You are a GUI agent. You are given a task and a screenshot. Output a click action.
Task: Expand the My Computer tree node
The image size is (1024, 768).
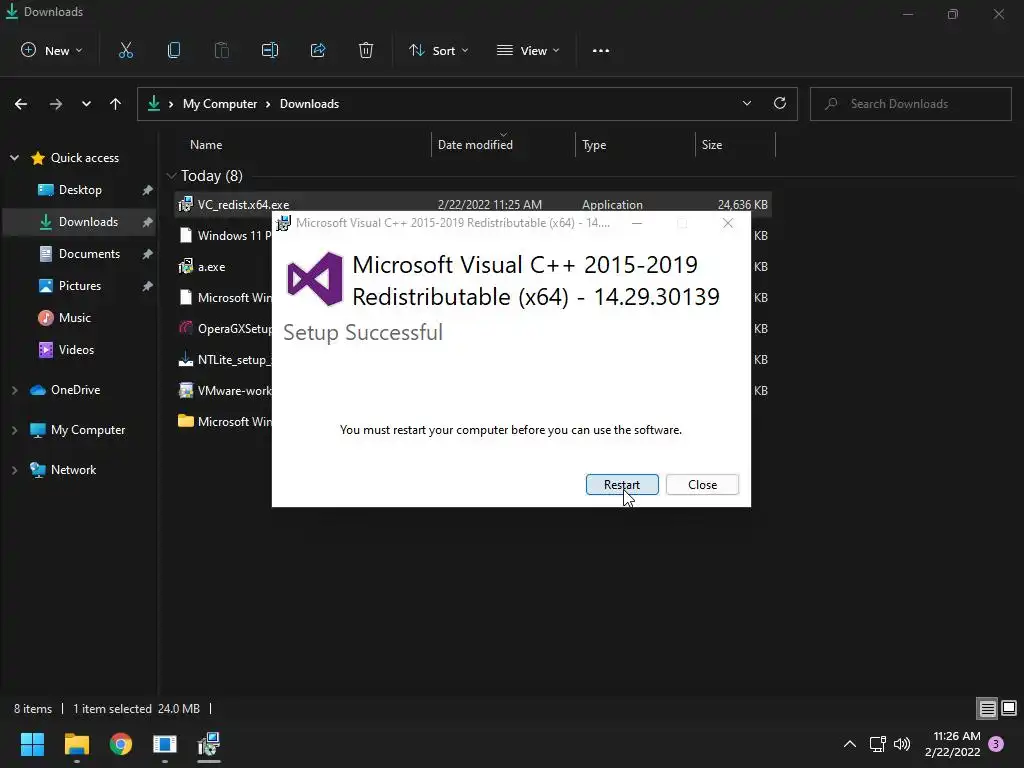coord(14,430)
